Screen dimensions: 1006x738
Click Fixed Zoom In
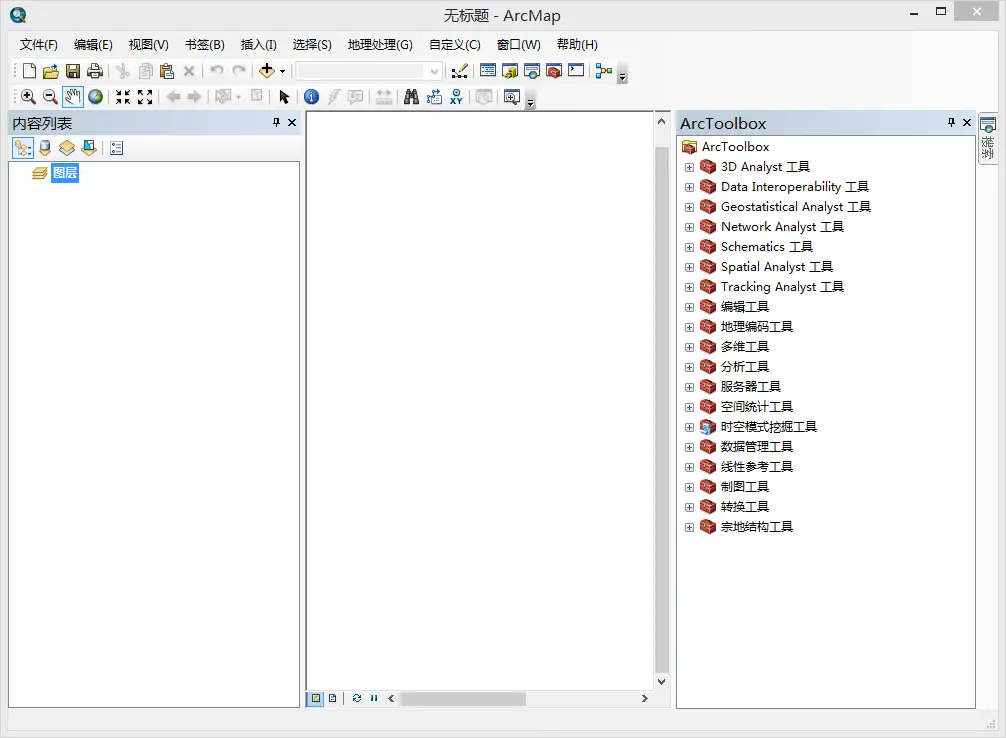click(123, 97)
